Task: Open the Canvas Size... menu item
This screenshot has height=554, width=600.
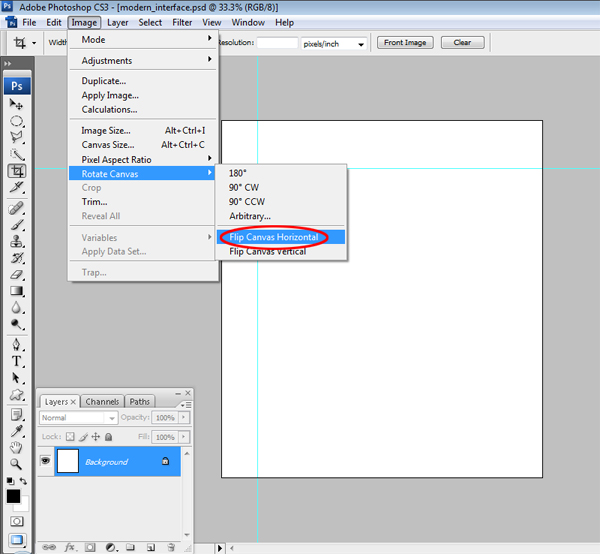Action: click(142, 145)
